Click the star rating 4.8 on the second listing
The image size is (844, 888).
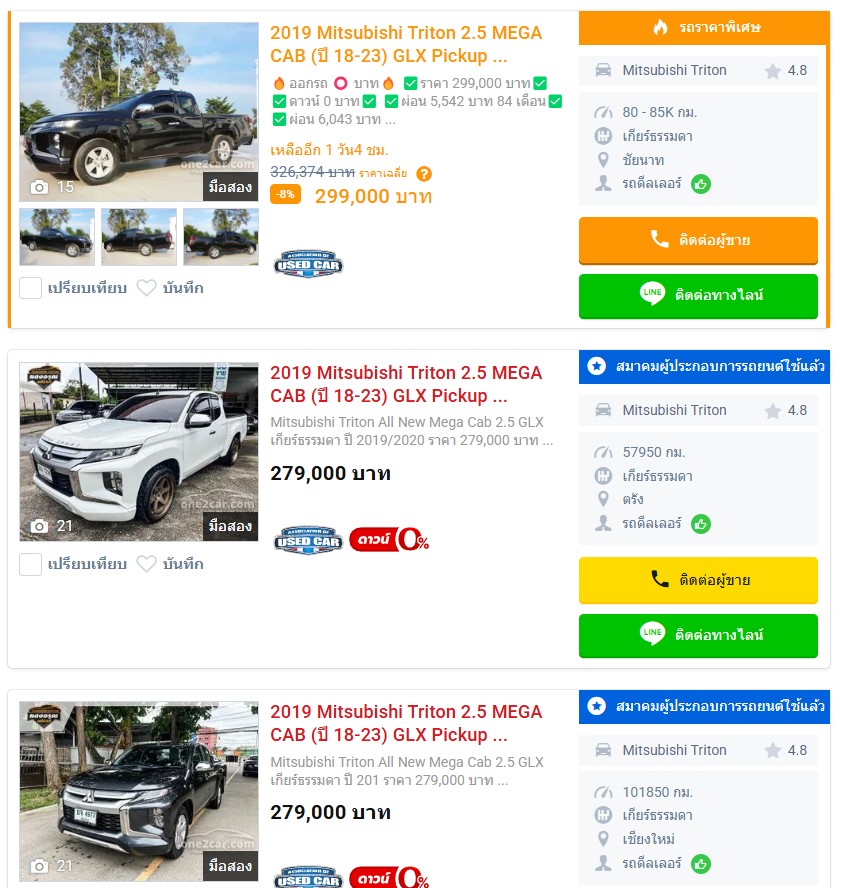click(x=786, y=410)
